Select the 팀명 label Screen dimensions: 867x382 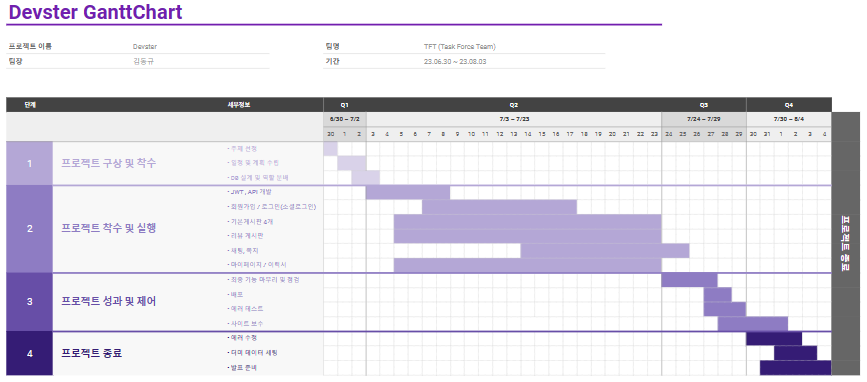[x=332, y=46]
